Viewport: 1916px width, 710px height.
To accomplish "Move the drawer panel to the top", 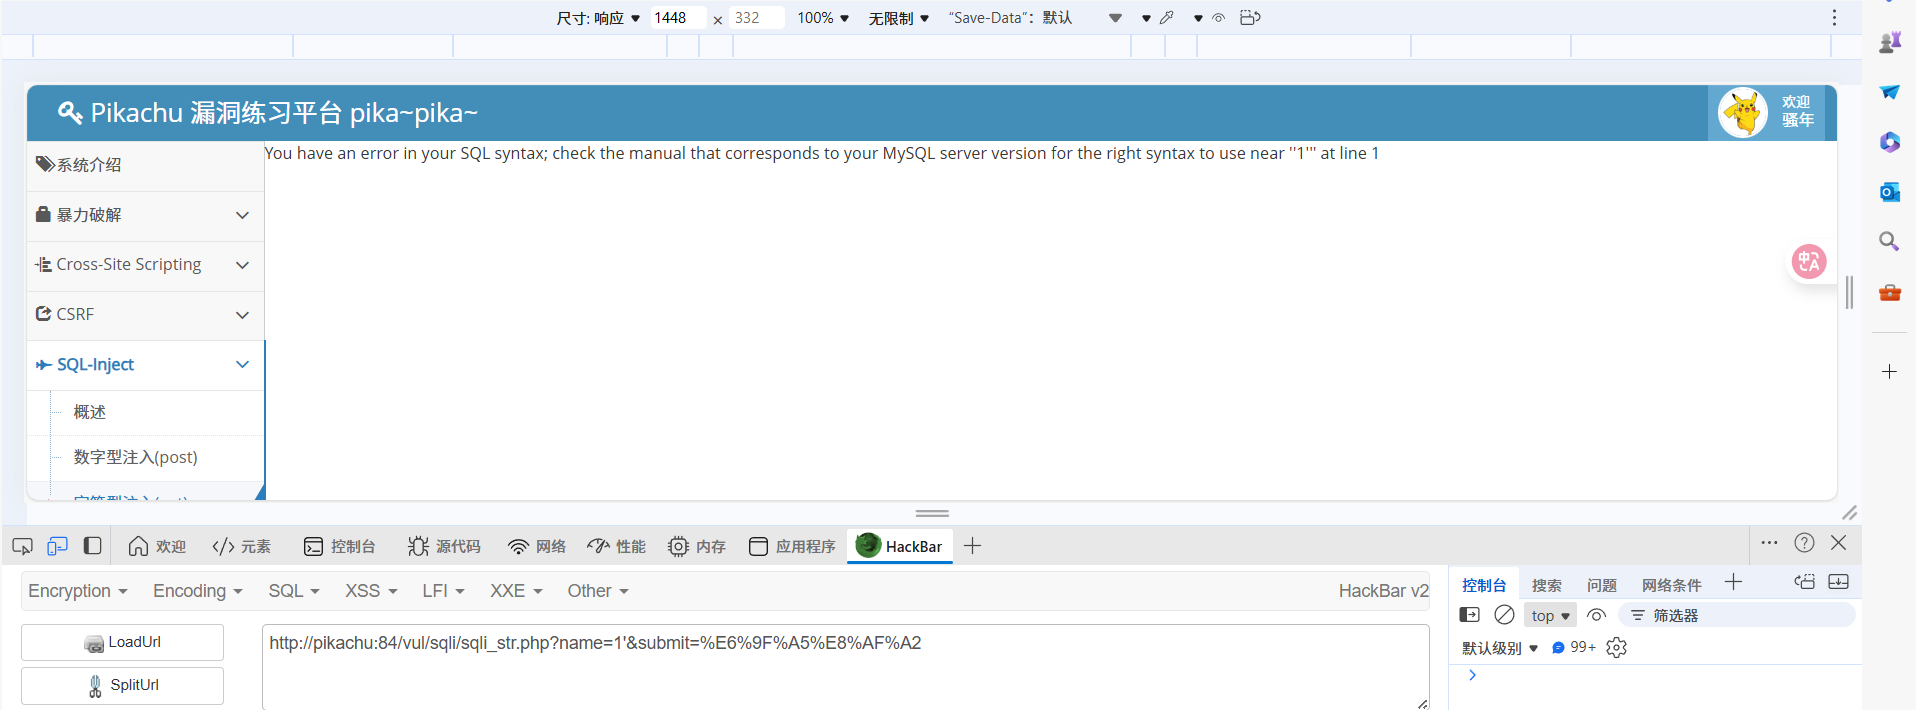I will tap(1804, 582).
